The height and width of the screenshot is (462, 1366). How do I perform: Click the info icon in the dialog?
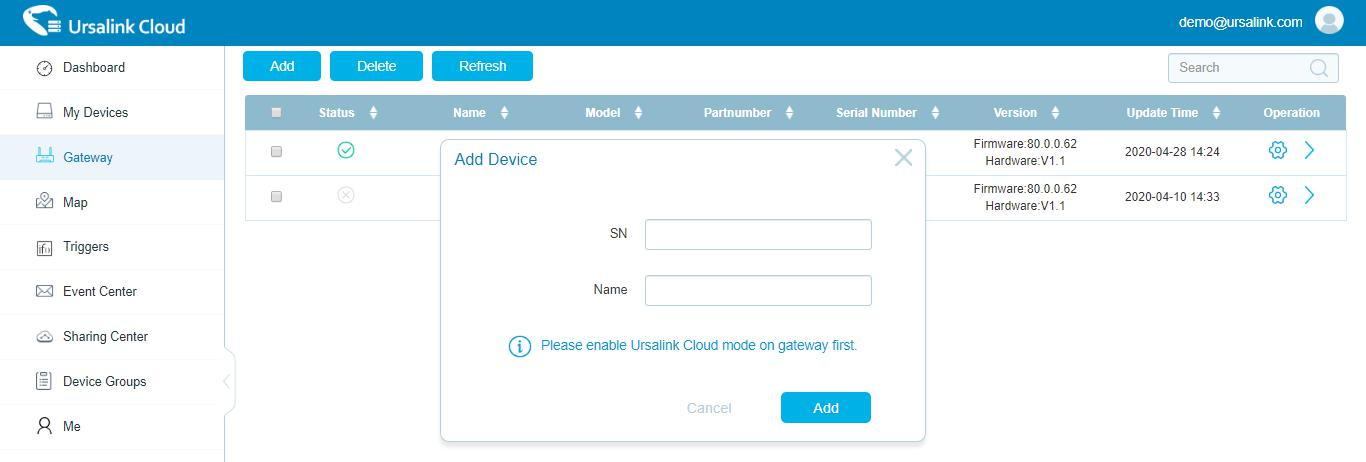519,346
